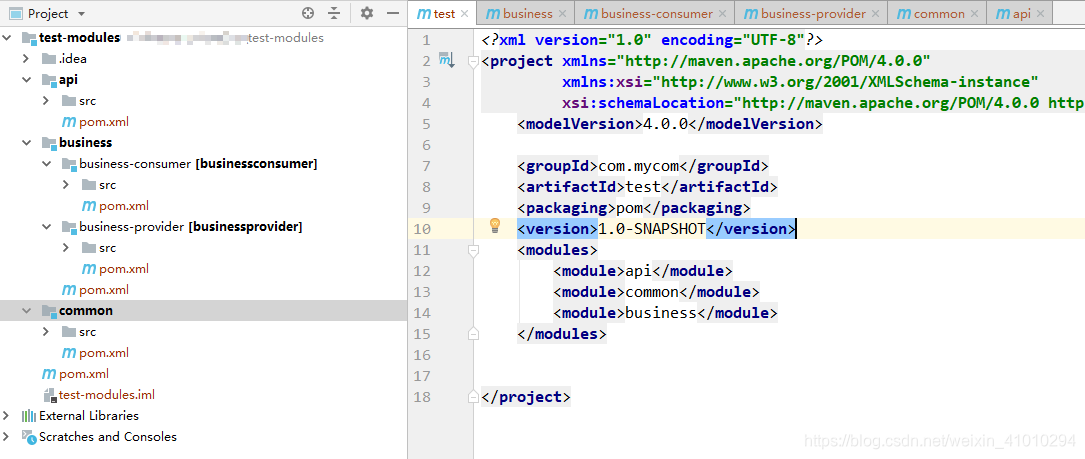Close the common editor tab
The image size is (1085, 459).
click(x=974, y=14)
